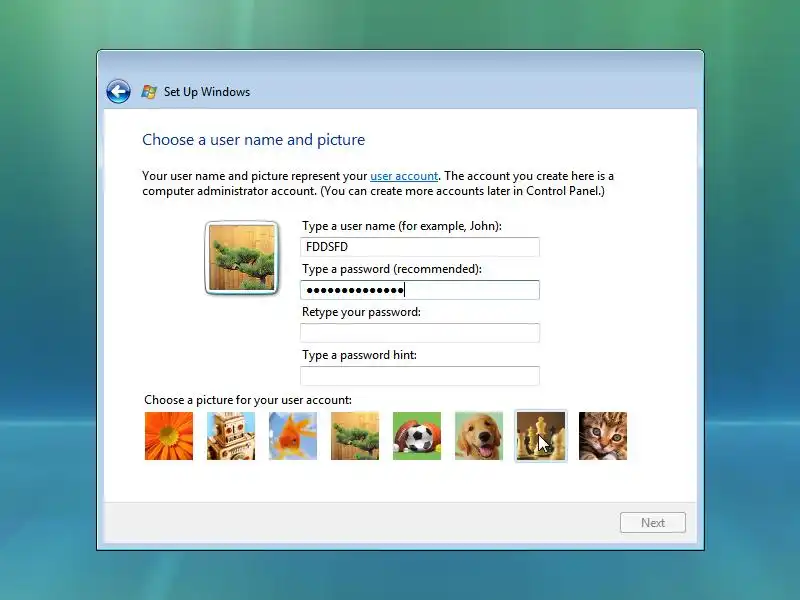This screenshot has height=600, width=800.
Task: Click the 'Set Up Windows' title text
Action: point(207,92)
